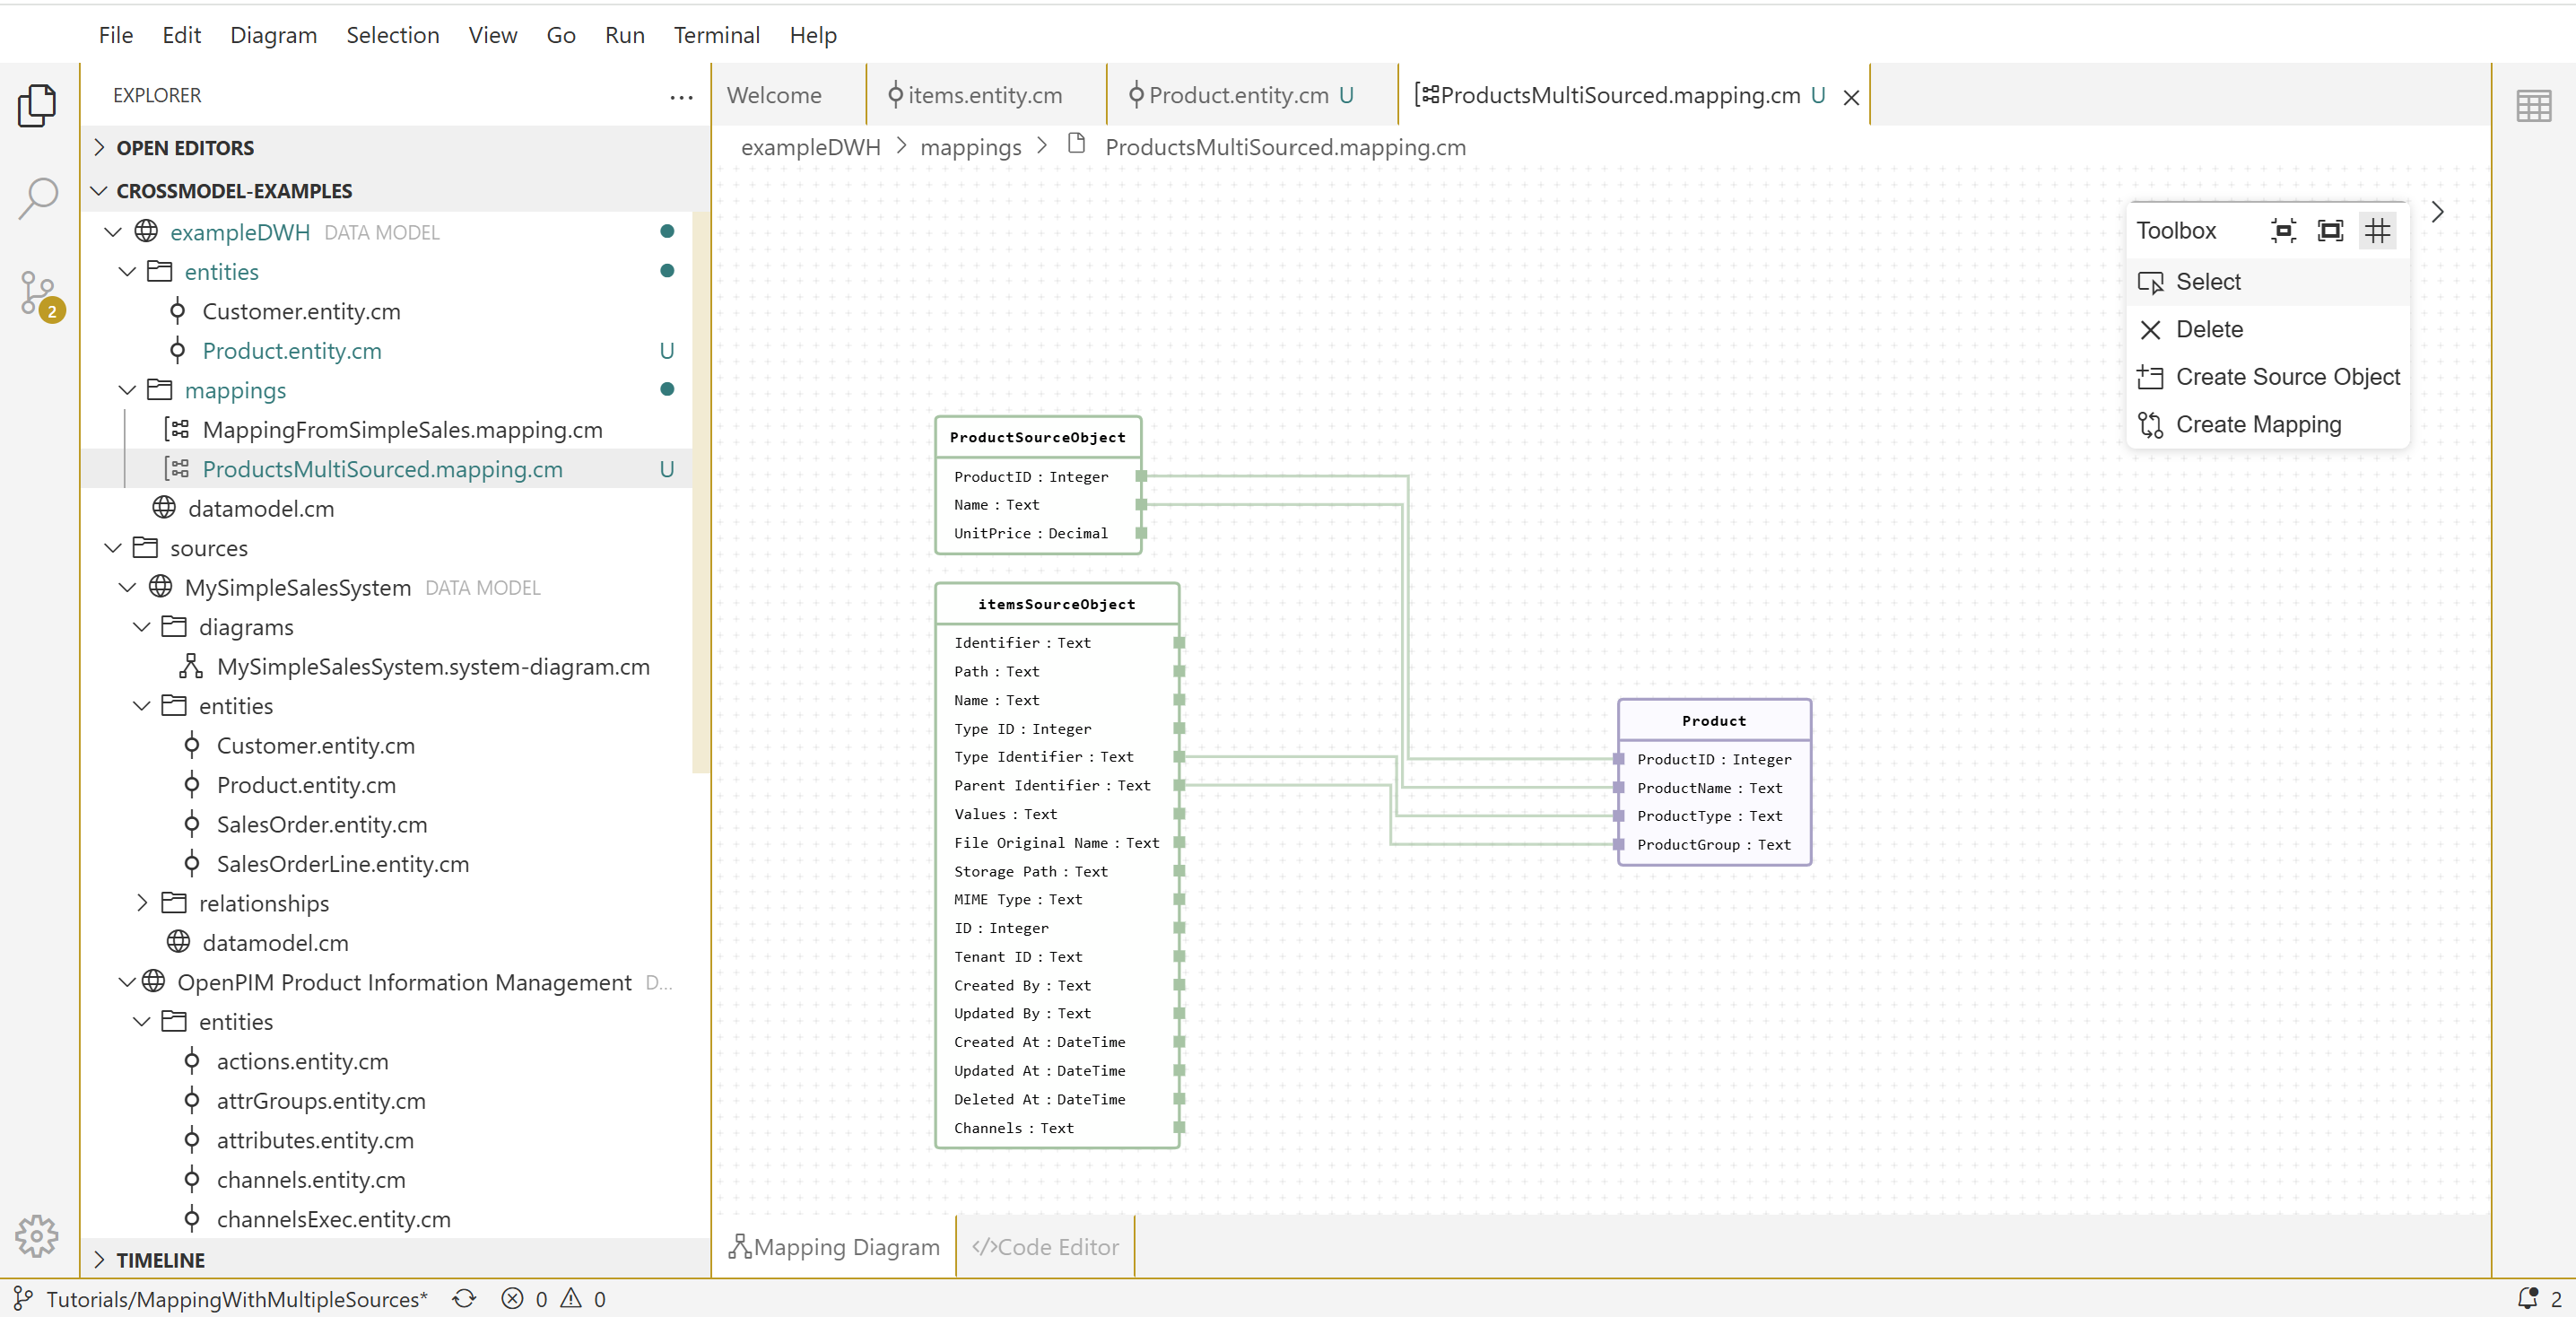The image size is (2576, 1317).
Task: Open the Diagram menu
Action: (273, 35)
